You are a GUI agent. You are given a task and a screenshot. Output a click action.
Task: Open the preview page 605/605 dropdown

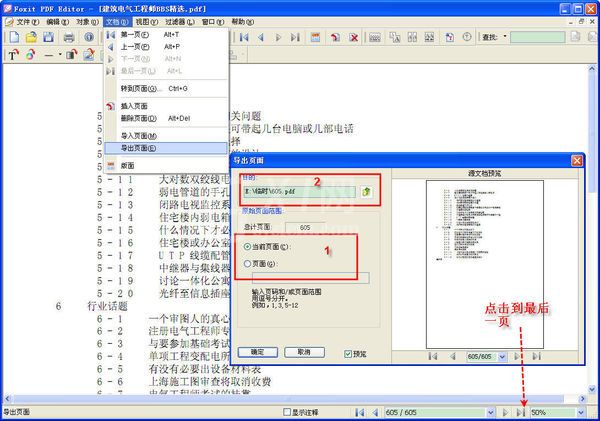(x=502, y=356)
